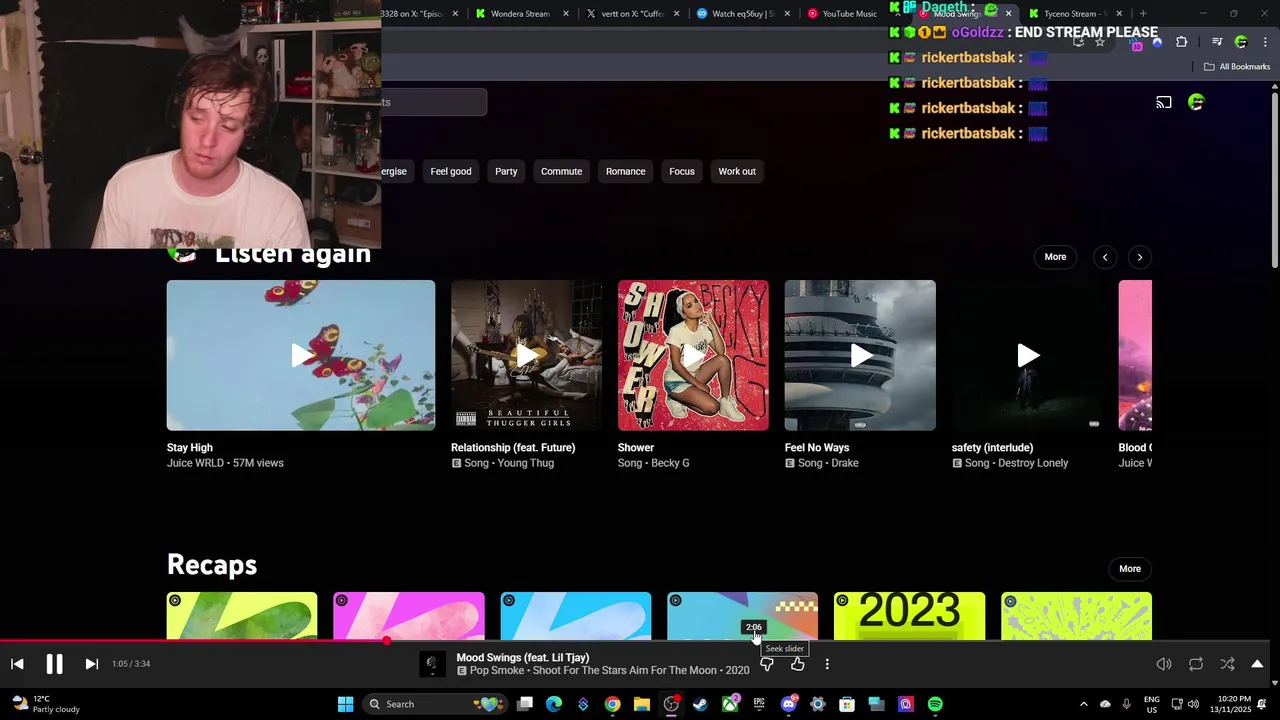Open Windows Start menu
1280x720 pixels.
(x=345, y=704)
